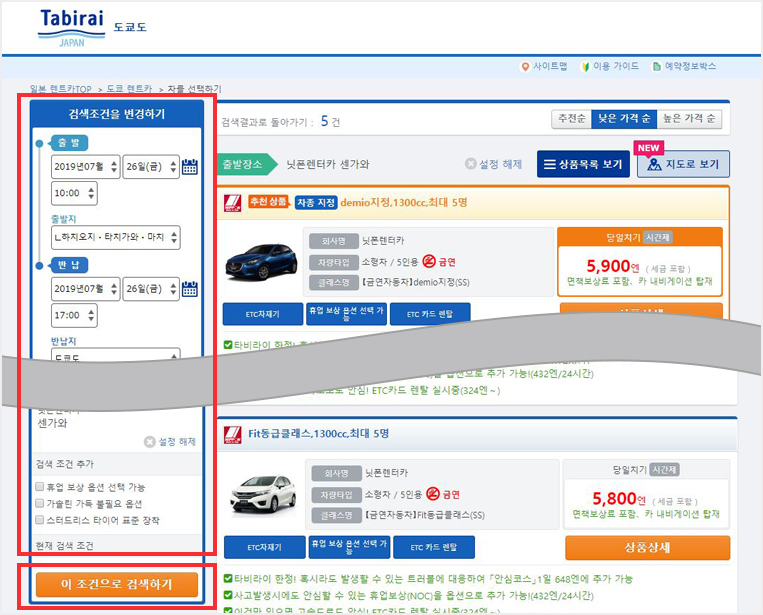763x615 pixels.
Task: Click the sitemap pin icon
Action: [x=526, y=66]
